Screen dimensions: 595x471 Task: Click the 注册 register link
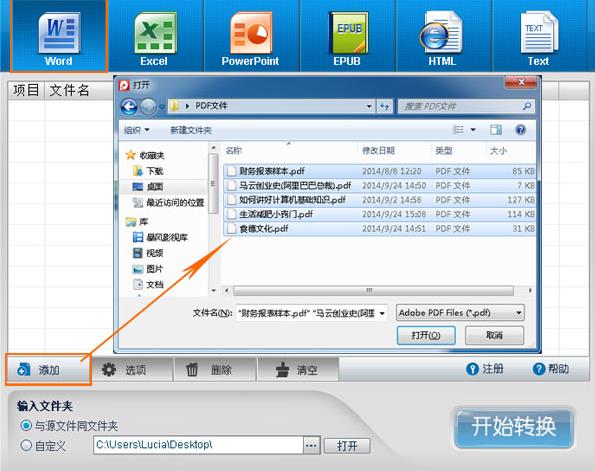point(485,369)
